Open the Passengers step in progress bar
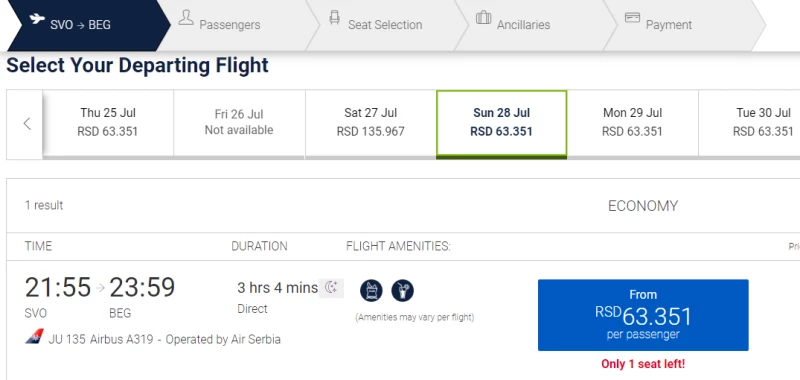Image resolution: width=800 pixels, height=380 pixels. point(230,24)
